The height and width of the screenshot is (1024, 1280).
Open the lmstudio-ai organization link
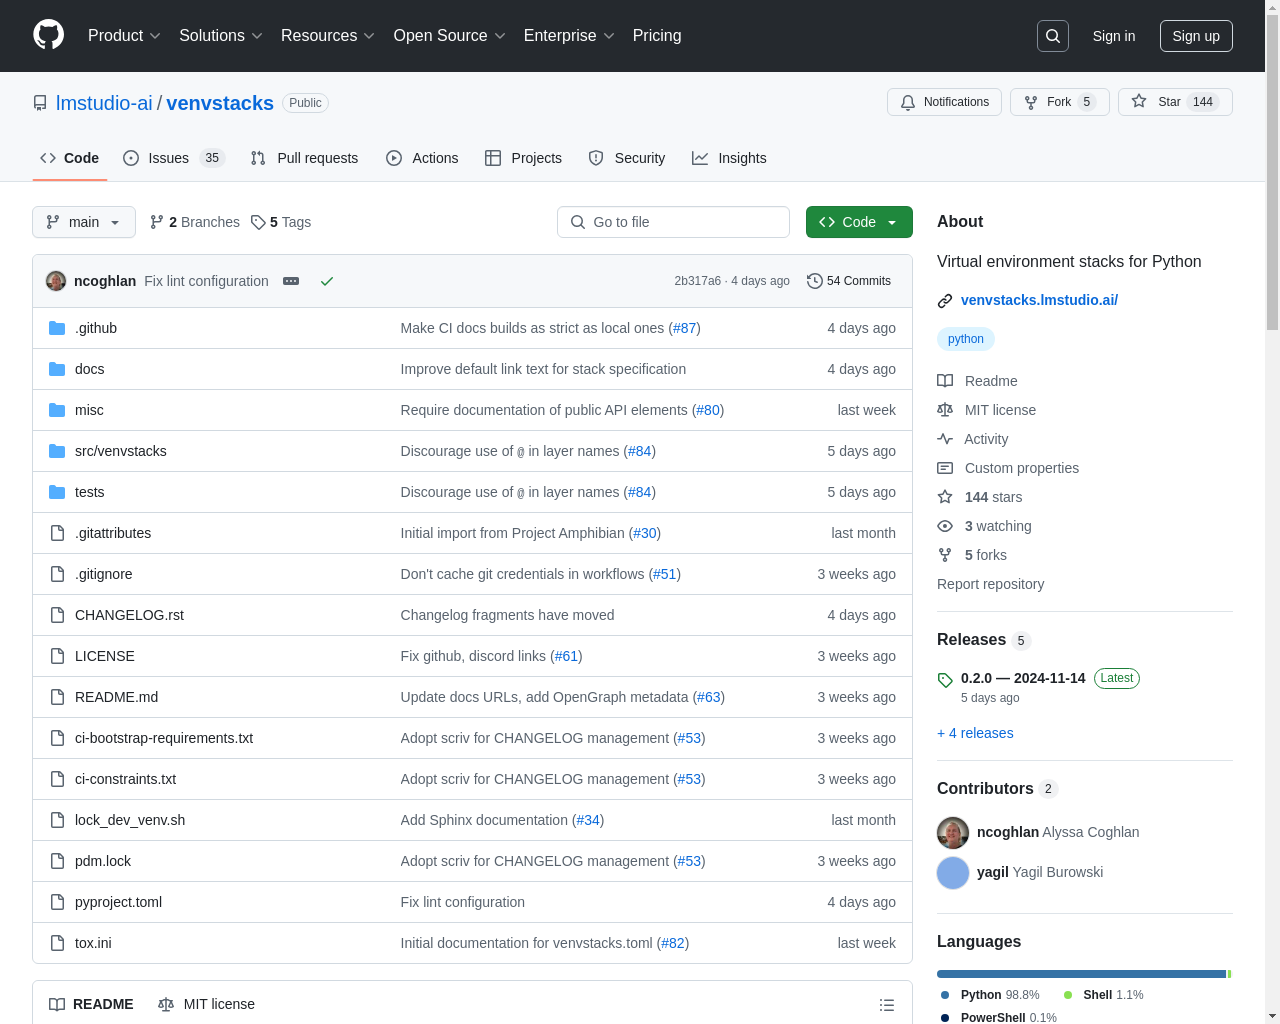point(104,103)
